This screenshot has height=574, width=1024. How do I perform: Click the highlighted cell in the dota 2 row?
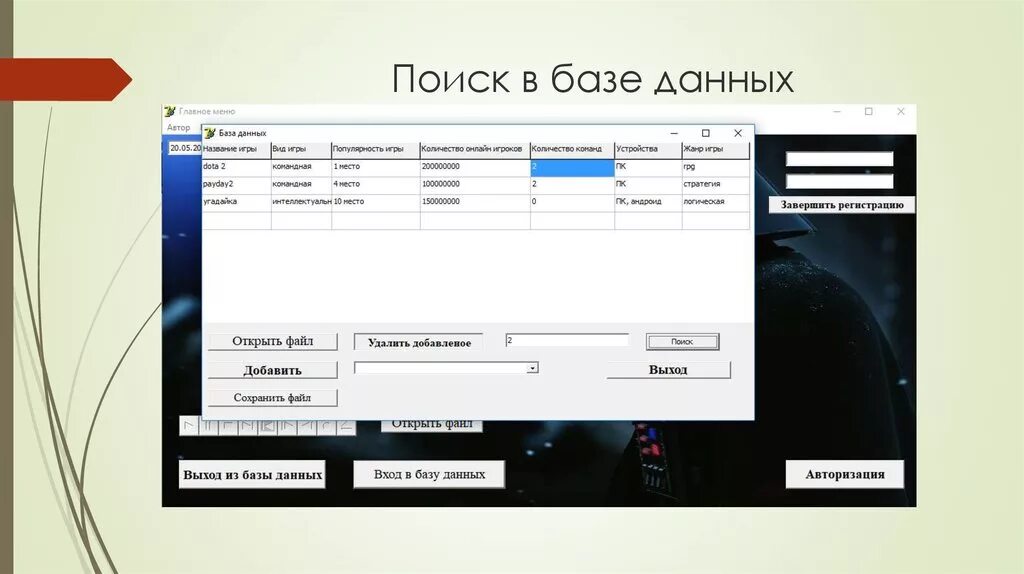tap(572, 167)
